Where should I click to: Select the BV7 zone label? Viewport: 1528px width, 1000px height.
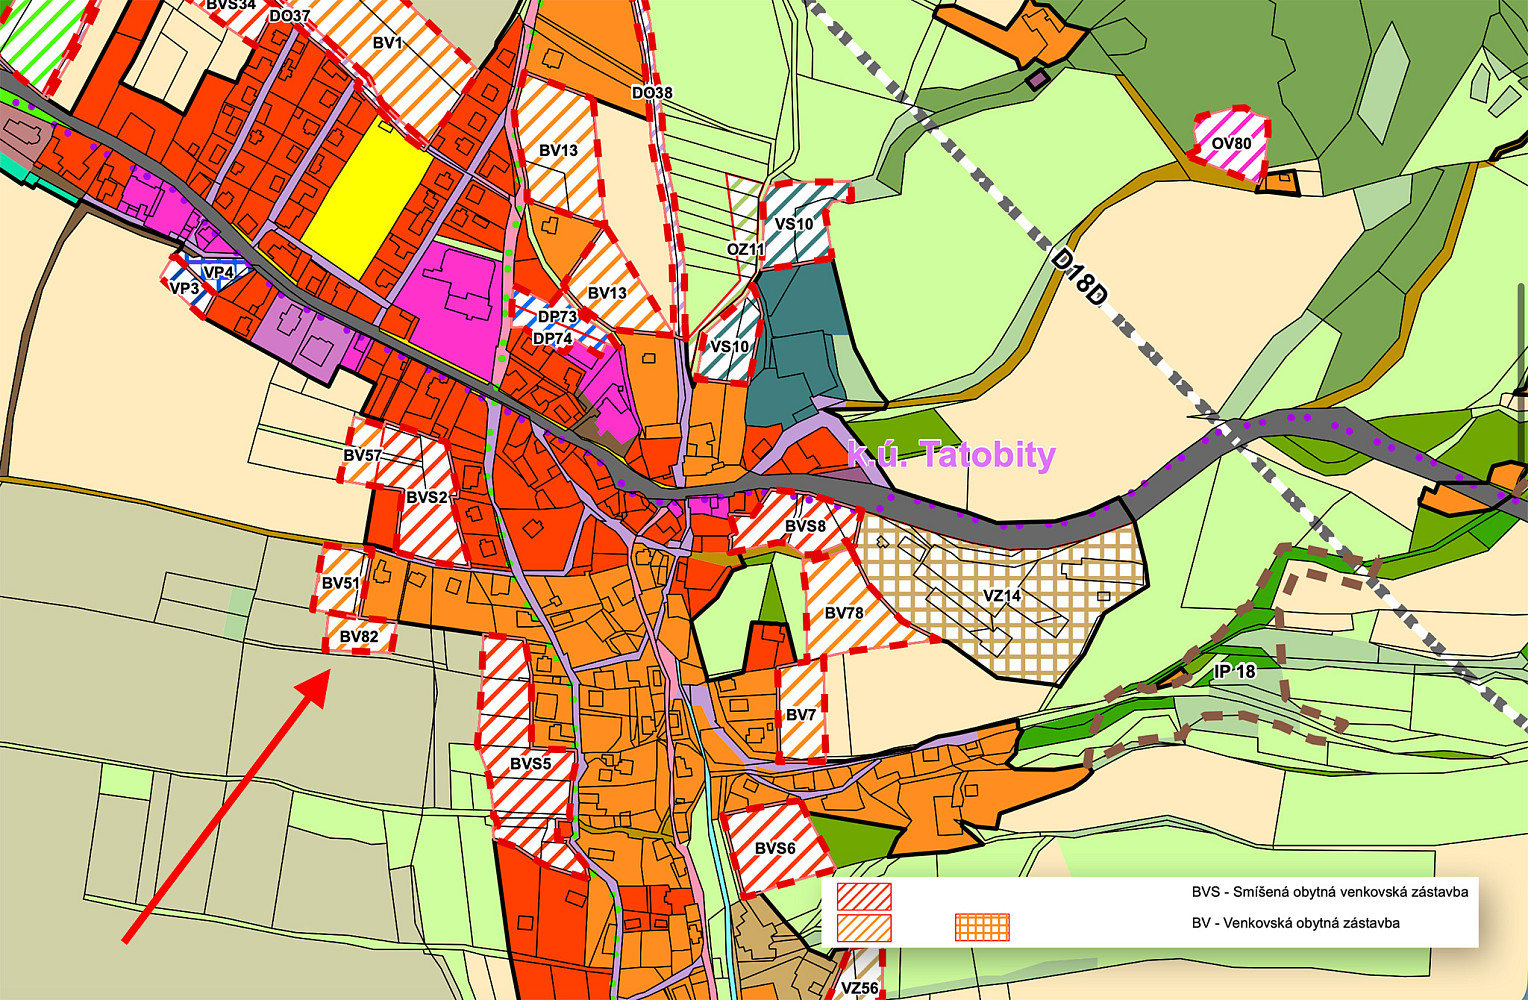pos(801,715)
